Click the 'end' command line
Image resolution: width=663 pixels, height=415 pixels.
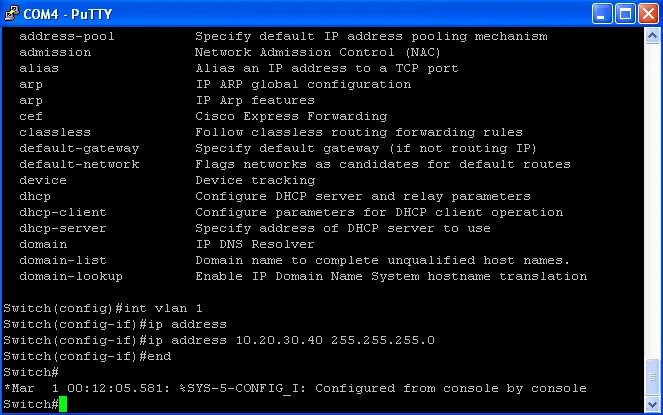88,357
